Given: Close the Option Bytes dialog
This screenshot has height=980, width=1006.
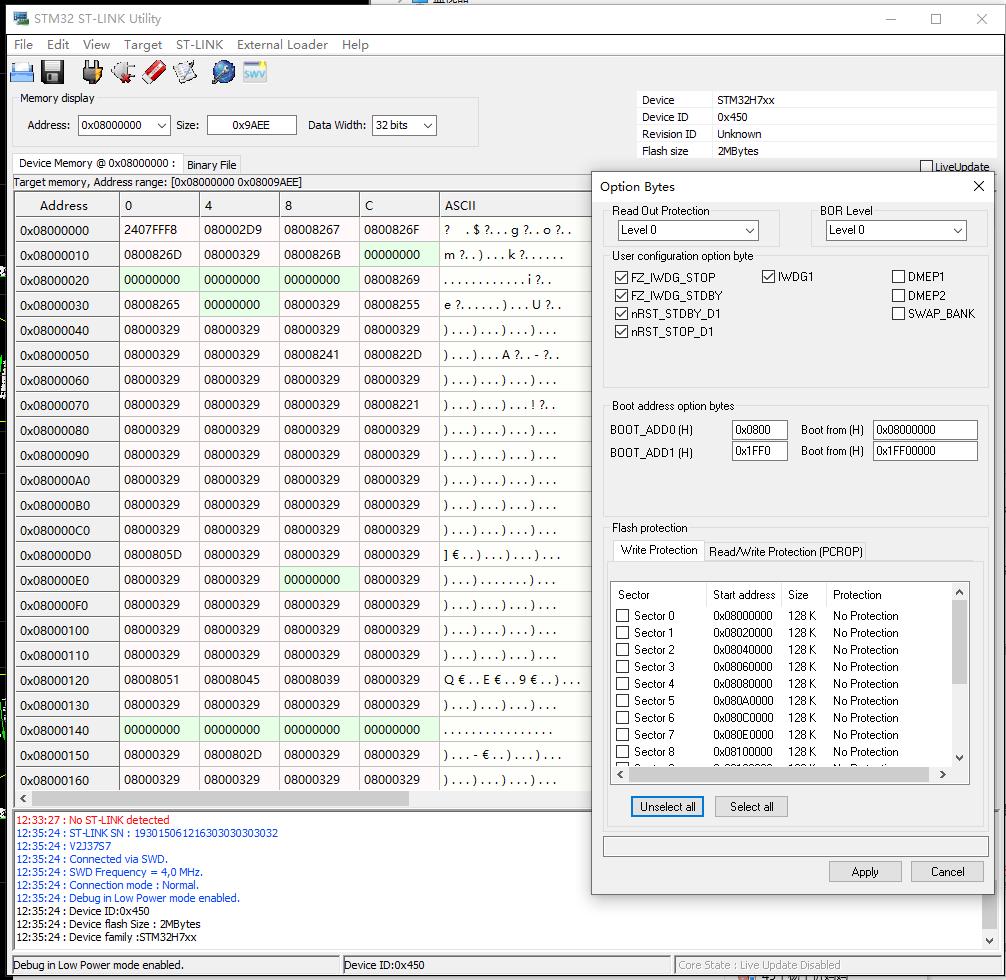Looking at the screenshot, I should click(x=978, y=186).
